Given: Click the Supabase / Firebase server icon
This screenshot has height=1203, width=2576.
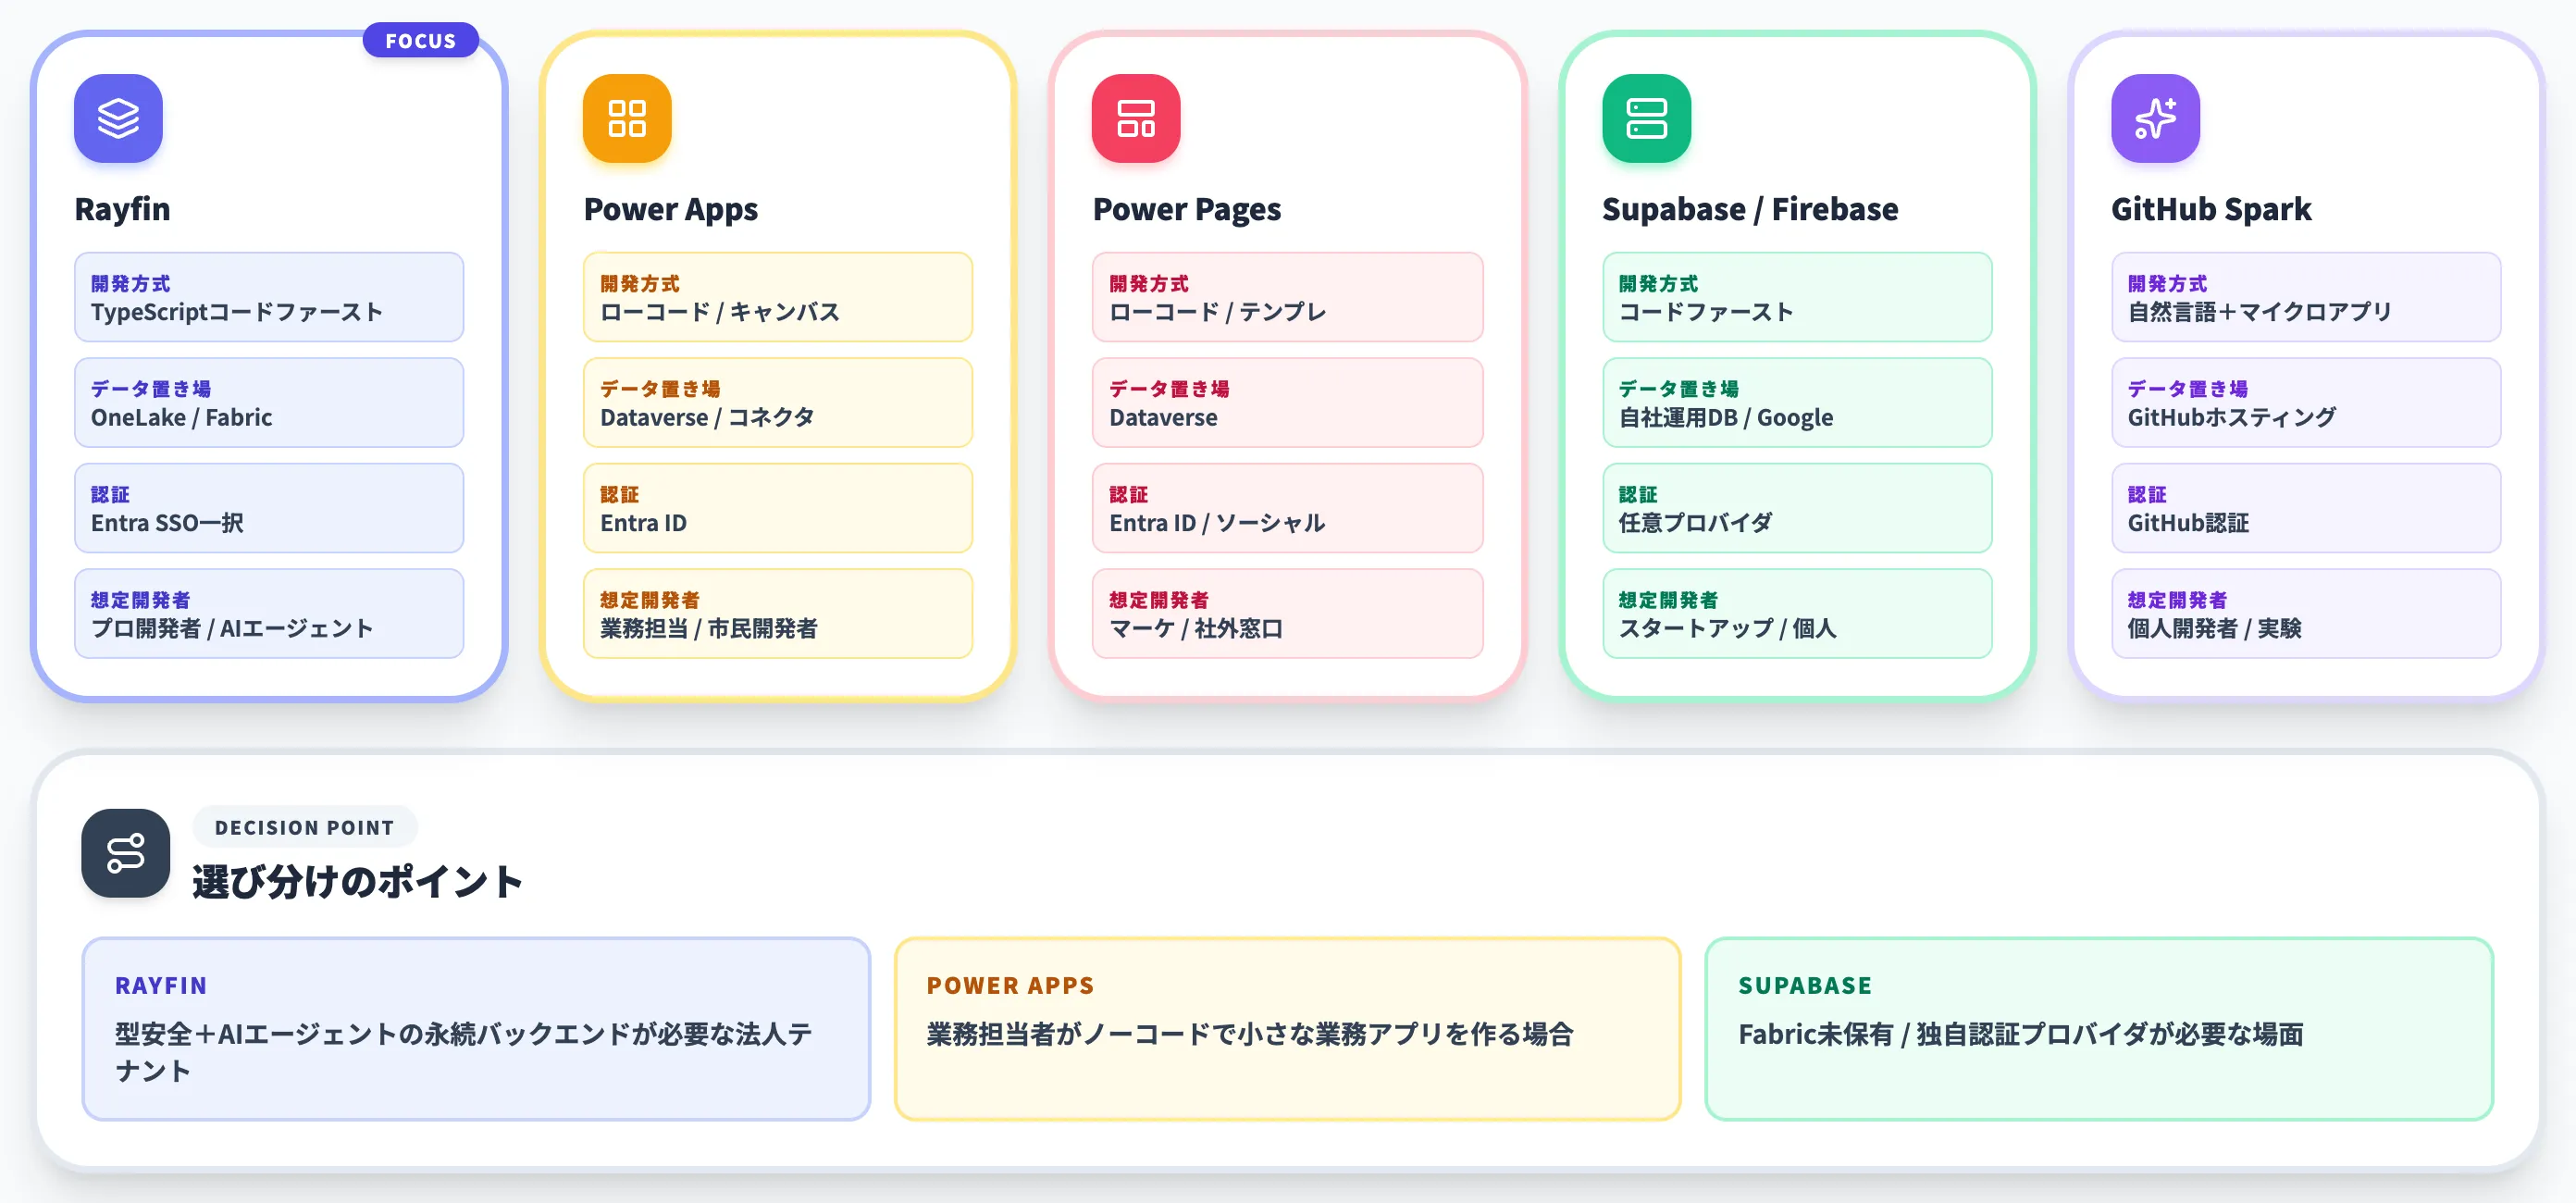Looking at the screenshot, I should tap(1646, 118).
